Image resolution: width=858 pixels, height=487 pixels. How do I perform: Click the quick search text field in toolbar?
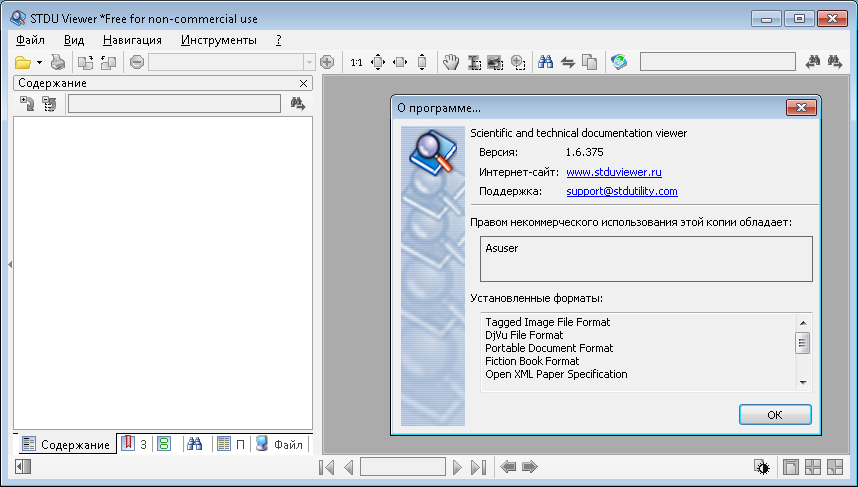(x=717, y=62)
